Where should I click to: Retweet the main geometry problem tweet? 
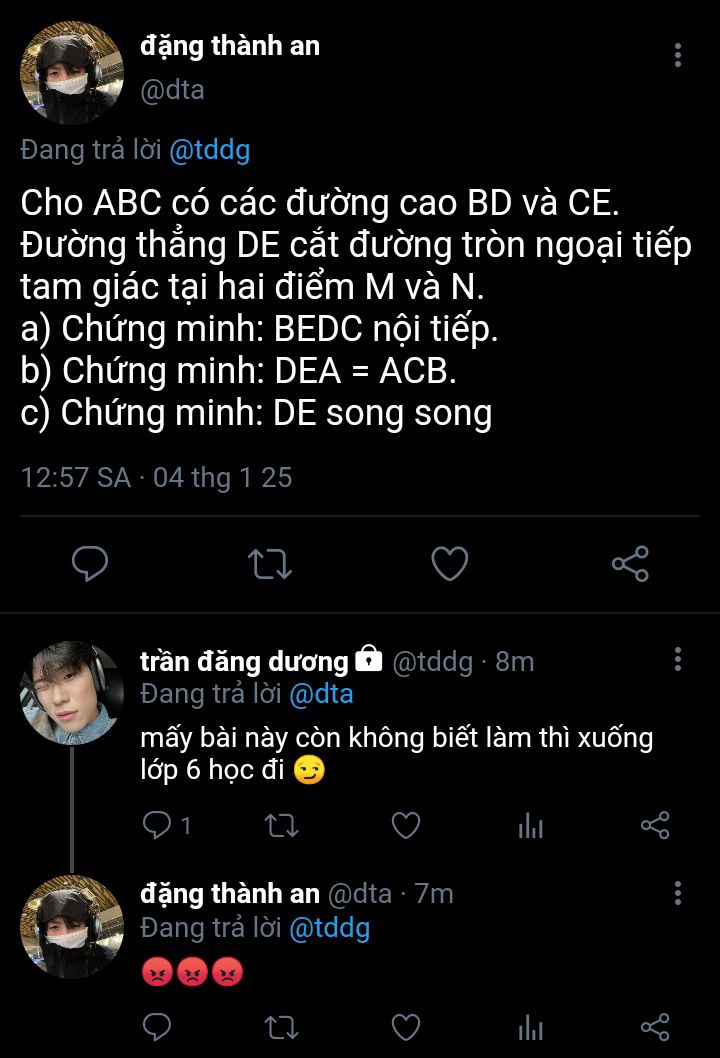point(270,564)
